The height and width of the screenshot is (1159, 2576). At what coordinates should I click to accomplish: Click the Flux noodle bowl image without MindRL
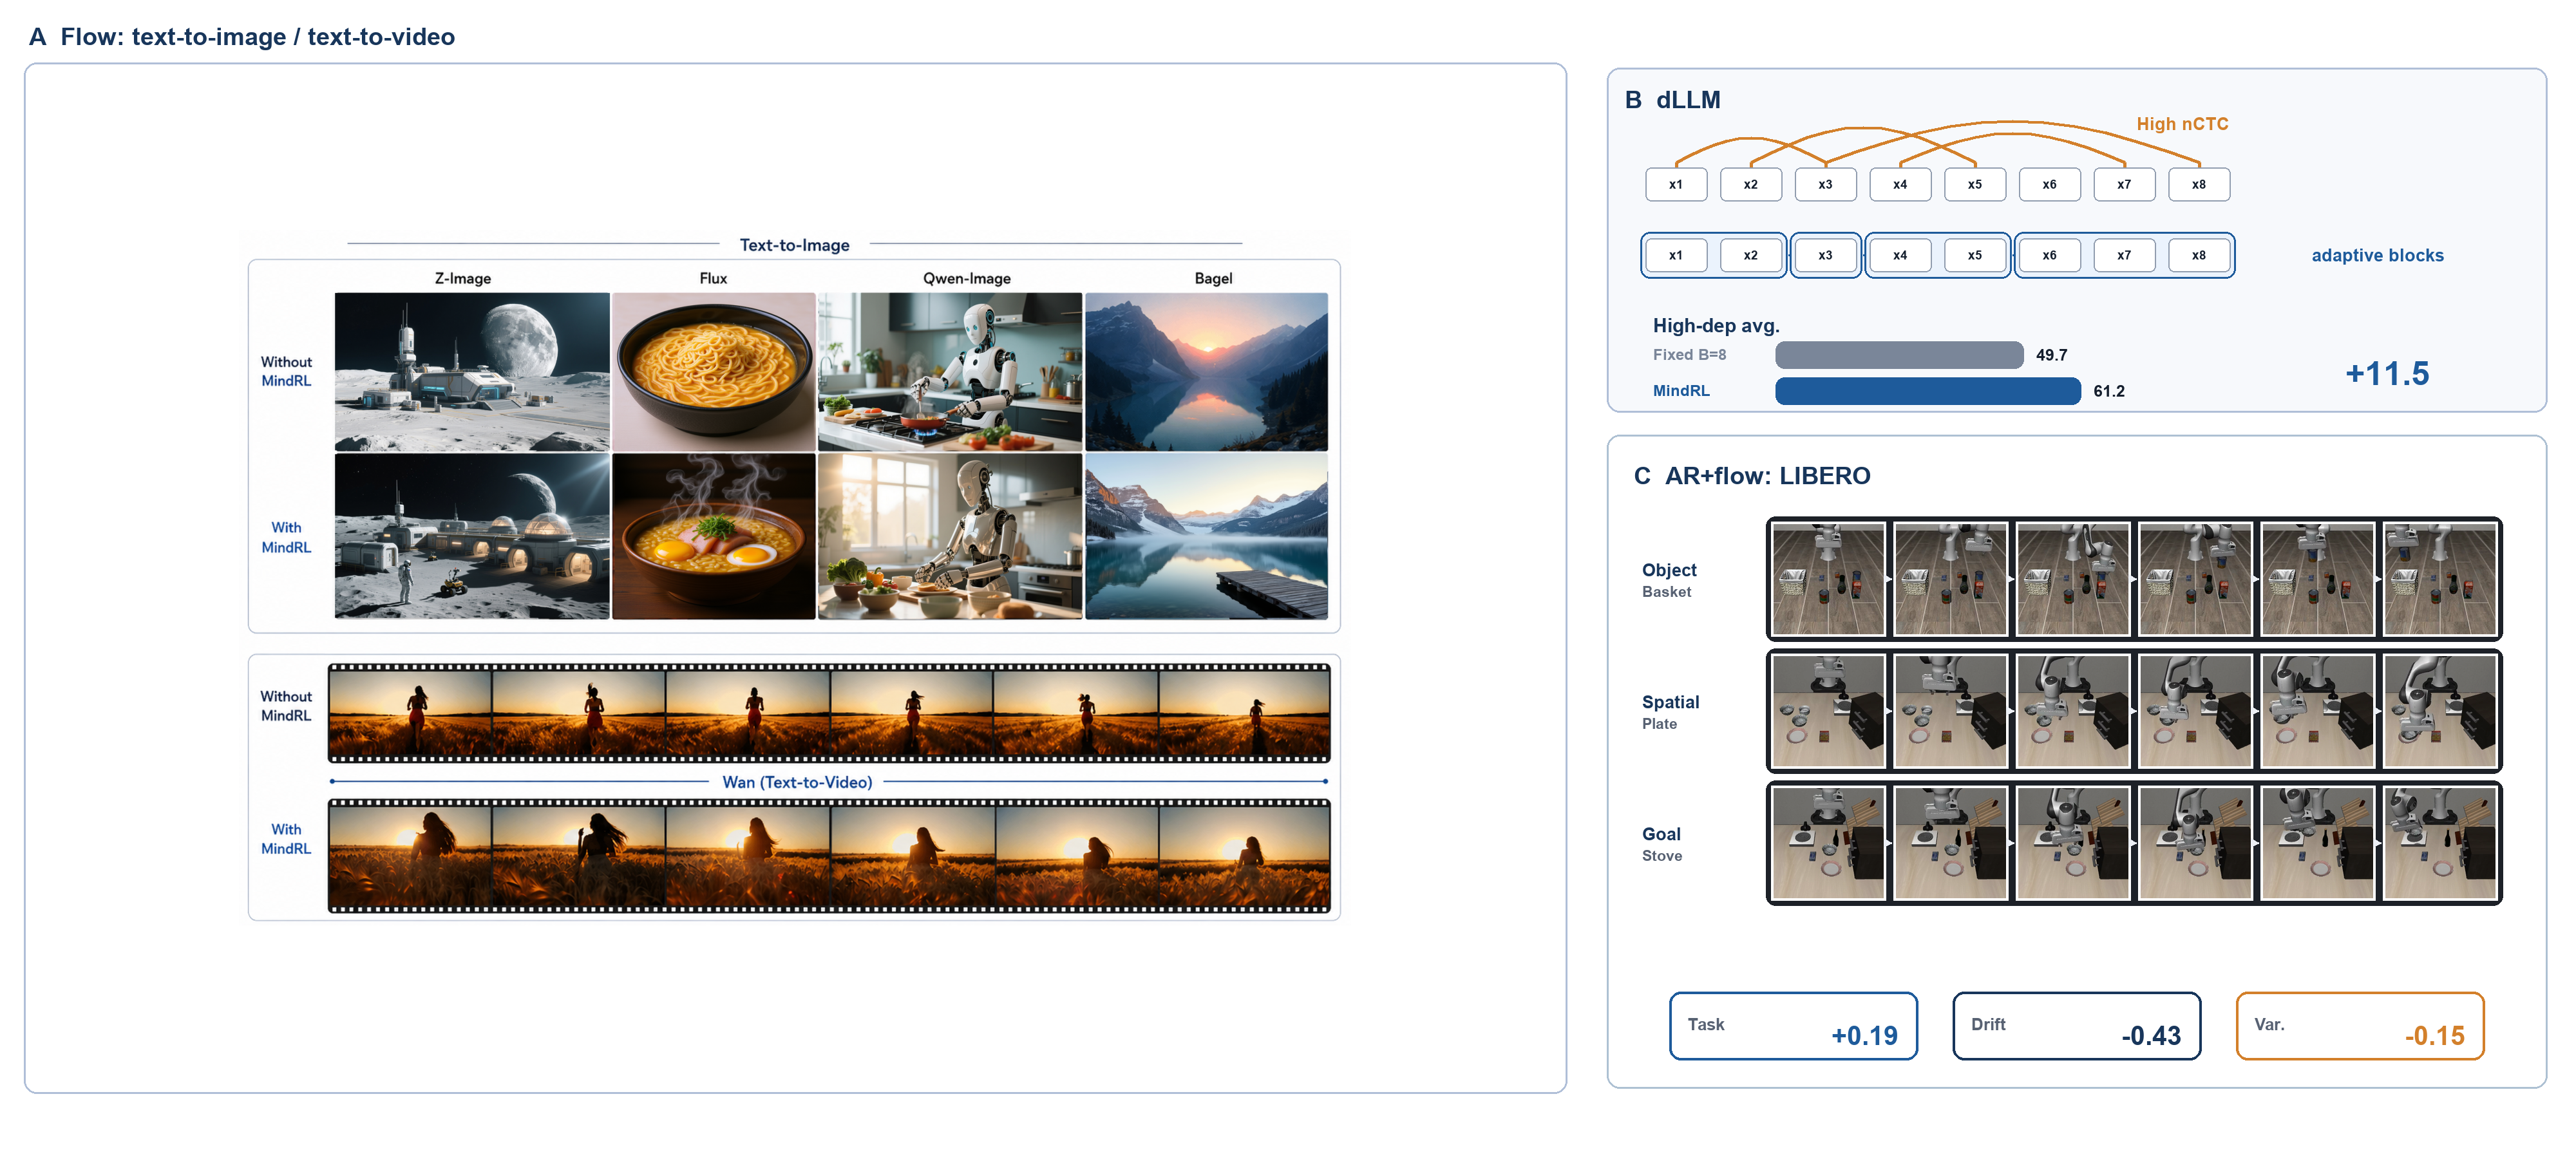[713, 372]
